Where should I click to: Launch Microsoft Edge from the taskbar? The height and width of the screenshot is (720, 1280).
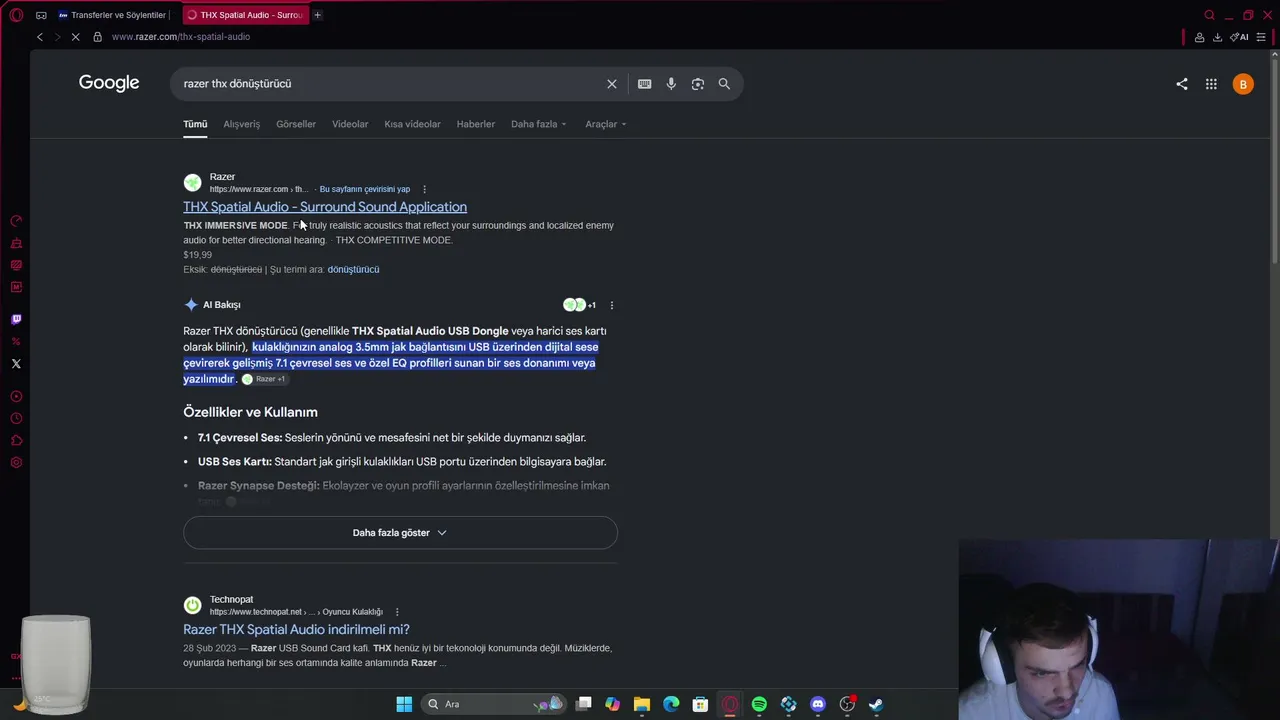(x=671, y=704)
